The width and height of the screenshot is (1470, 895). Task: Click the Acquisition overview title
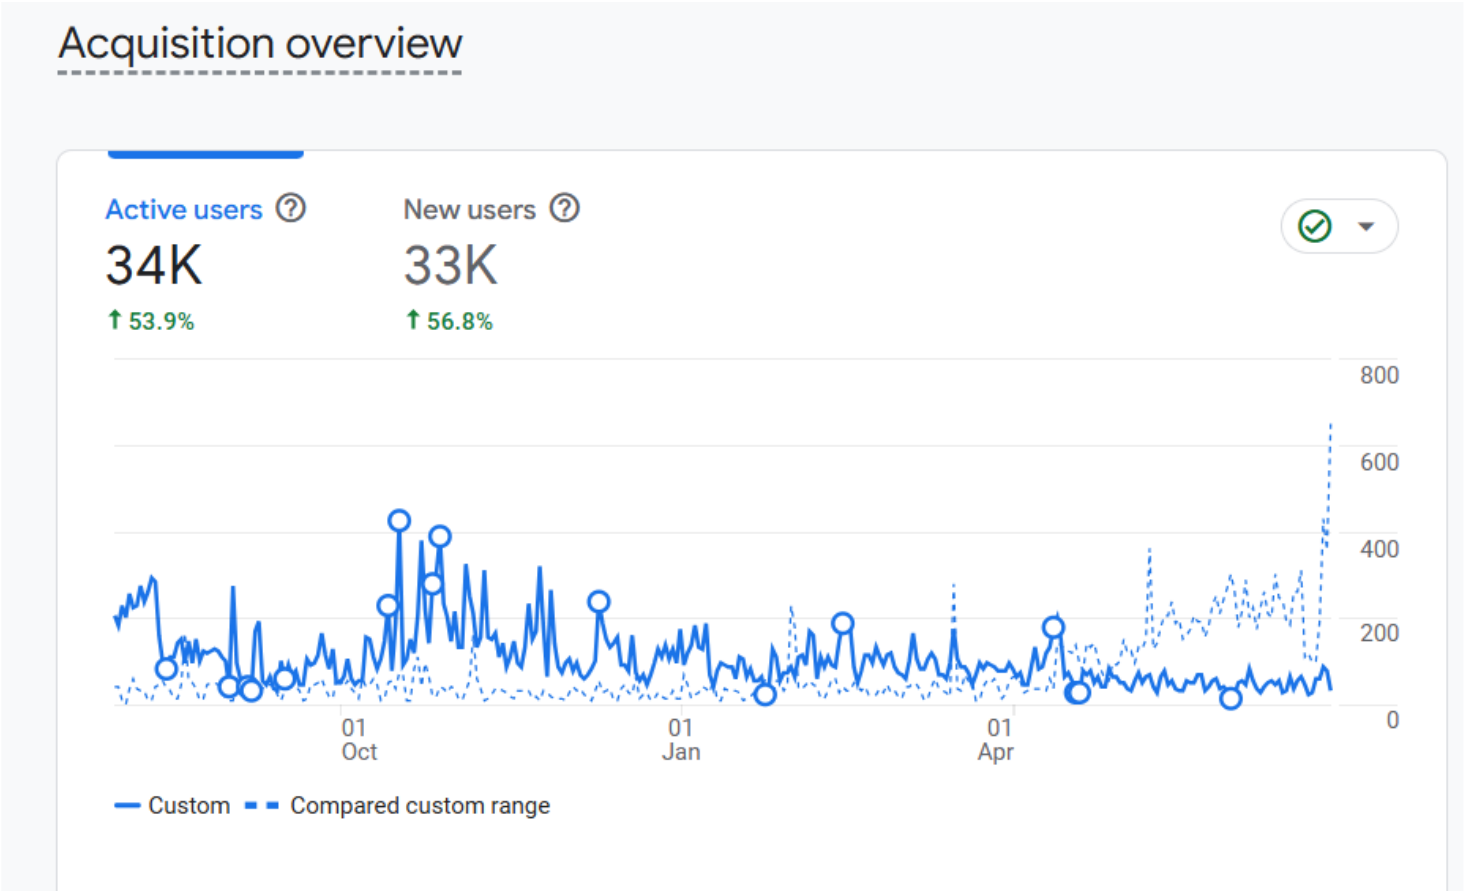click(x=260, y=44)
